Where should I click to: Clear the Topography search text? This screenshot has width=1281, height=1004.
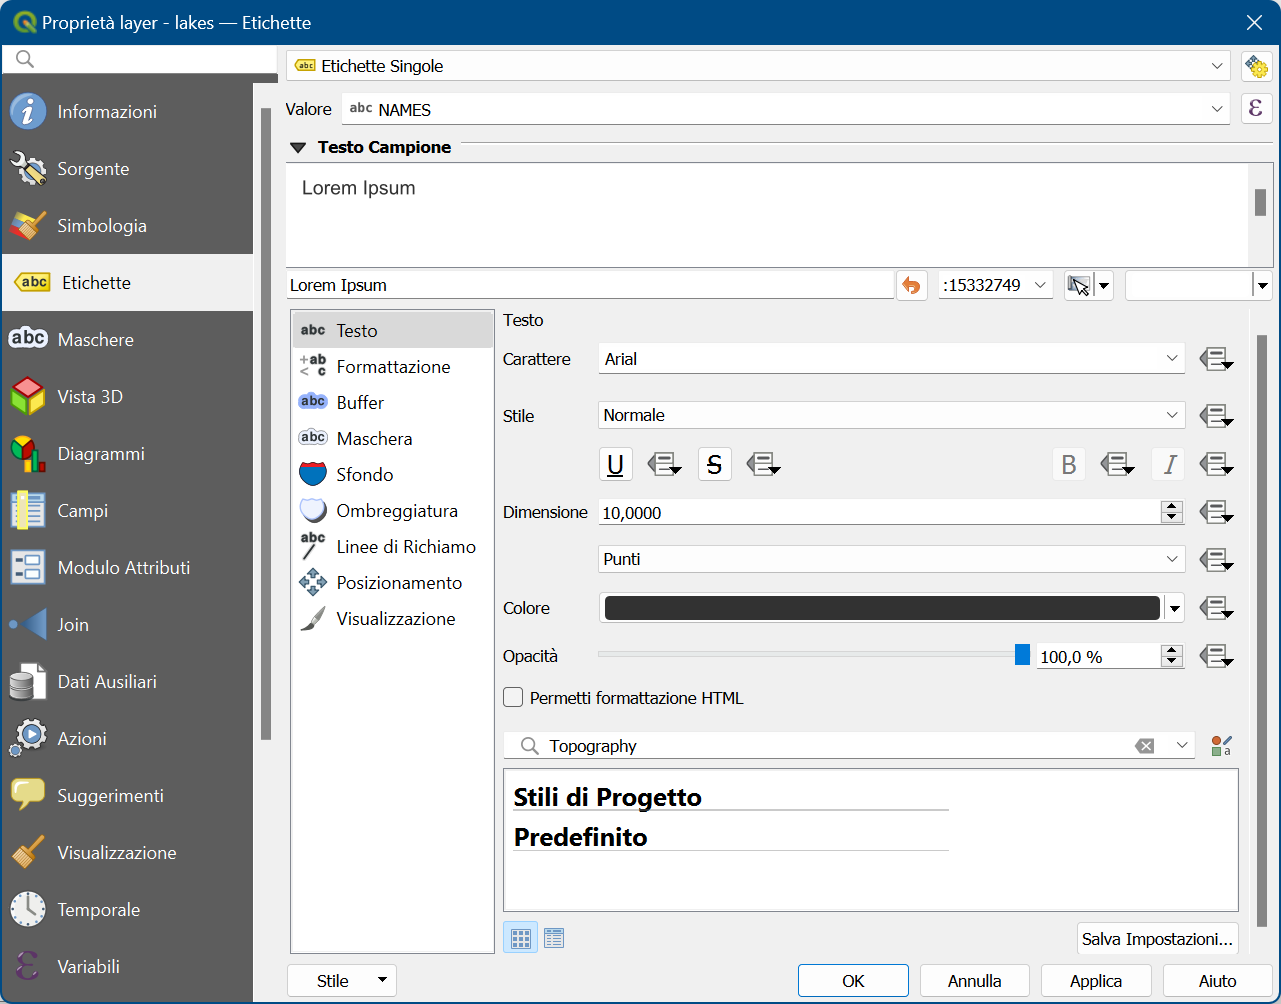point(1145,746)
